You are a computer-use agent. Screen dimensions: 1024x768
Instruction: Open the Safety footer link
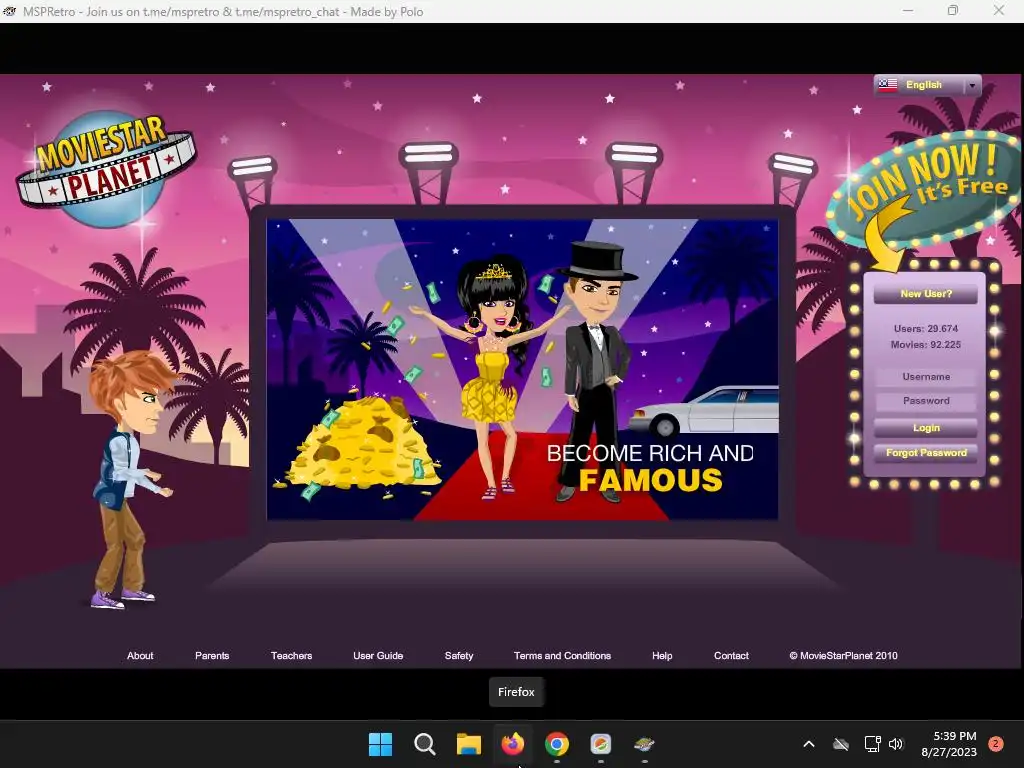tap(458, 656)
